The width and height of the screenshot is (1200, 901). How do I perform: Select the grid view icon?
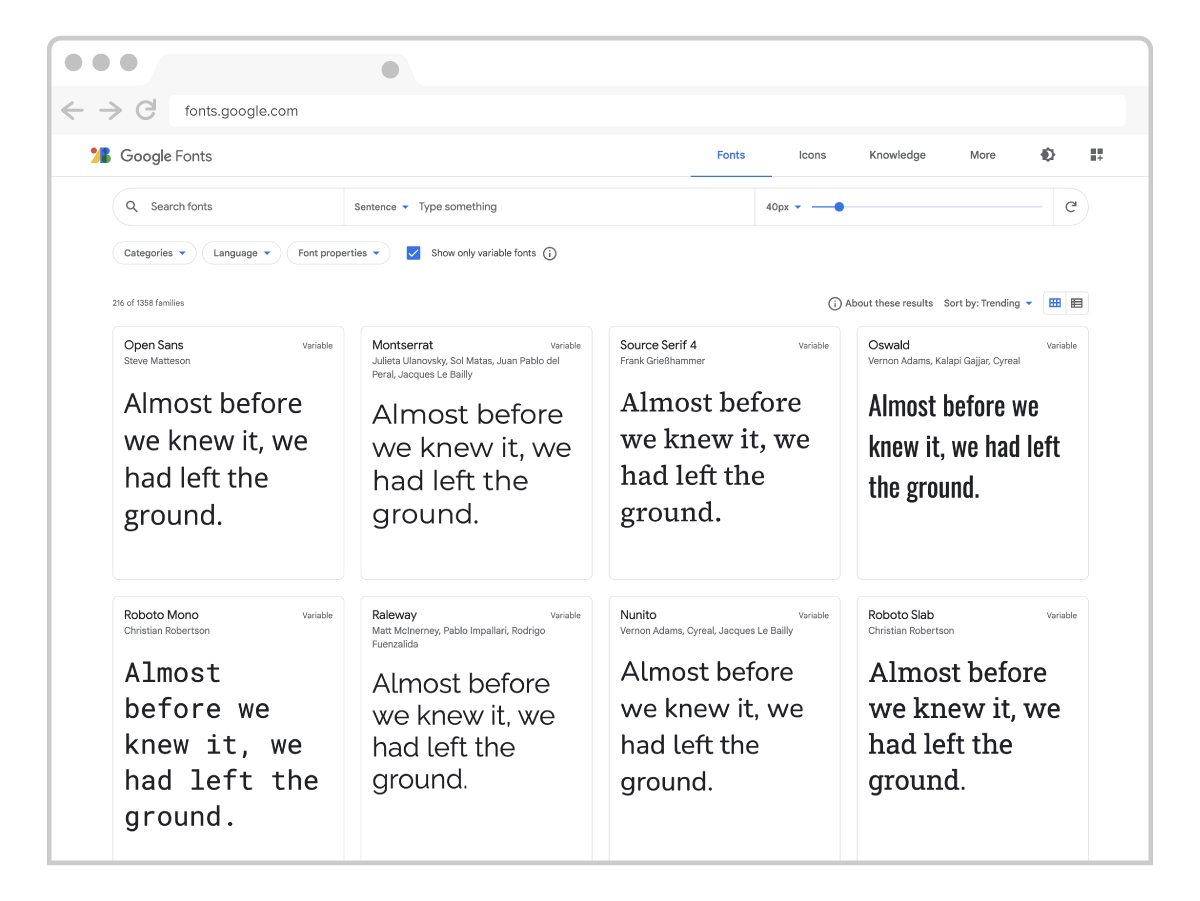click(x=1055, y=302)
